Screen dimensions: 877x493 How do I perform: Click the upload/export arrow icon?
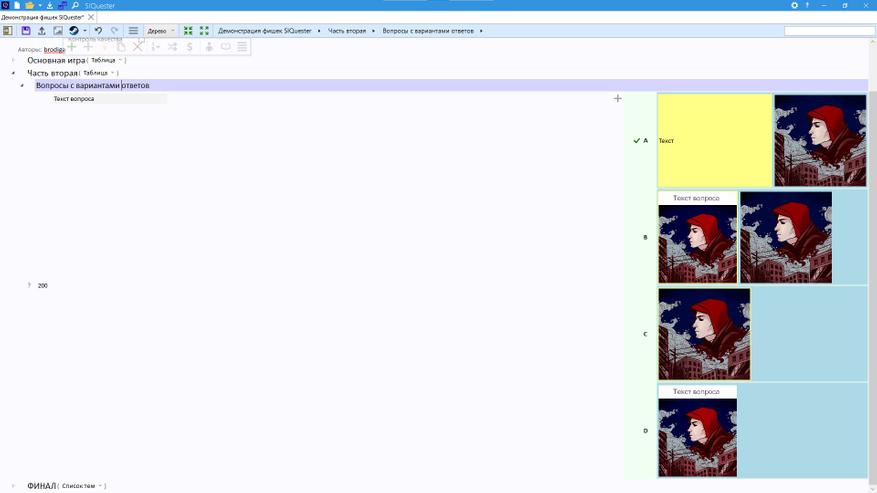click(x=41, y=31)
